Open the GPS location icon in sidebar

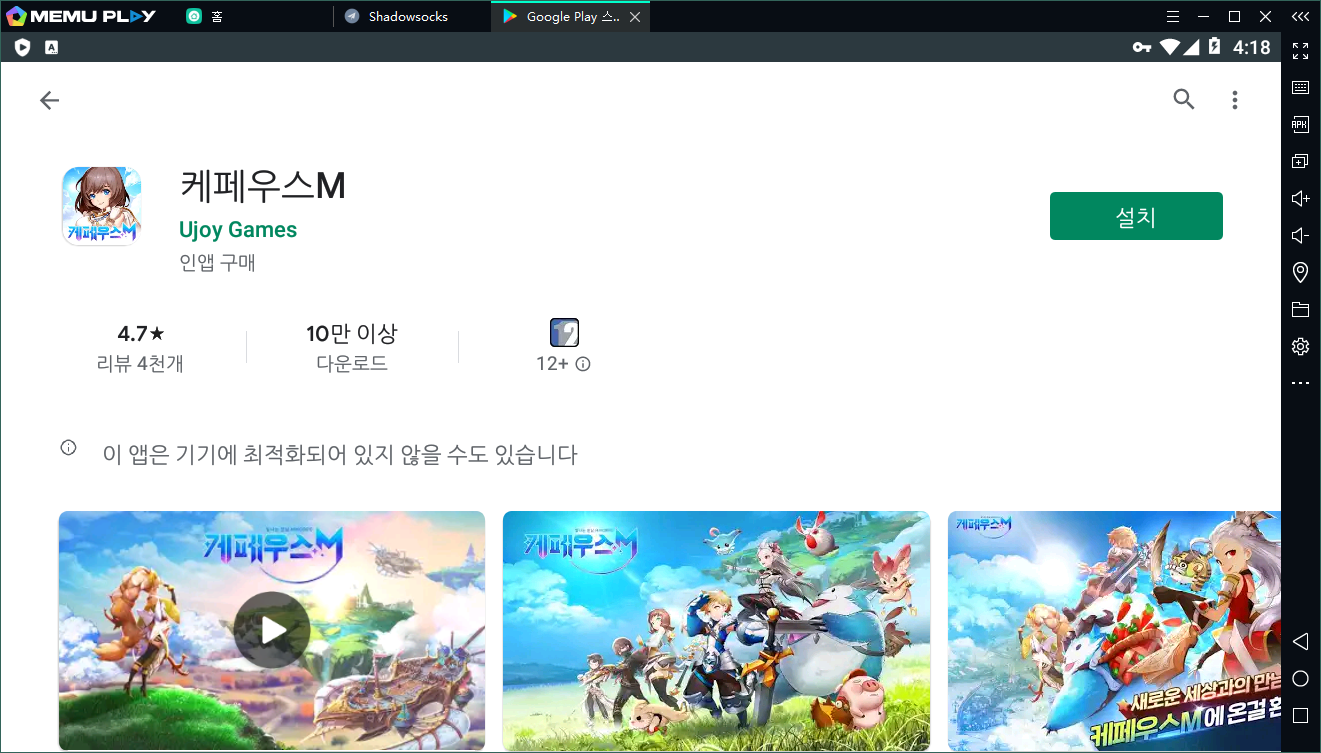click(1300, 272)
